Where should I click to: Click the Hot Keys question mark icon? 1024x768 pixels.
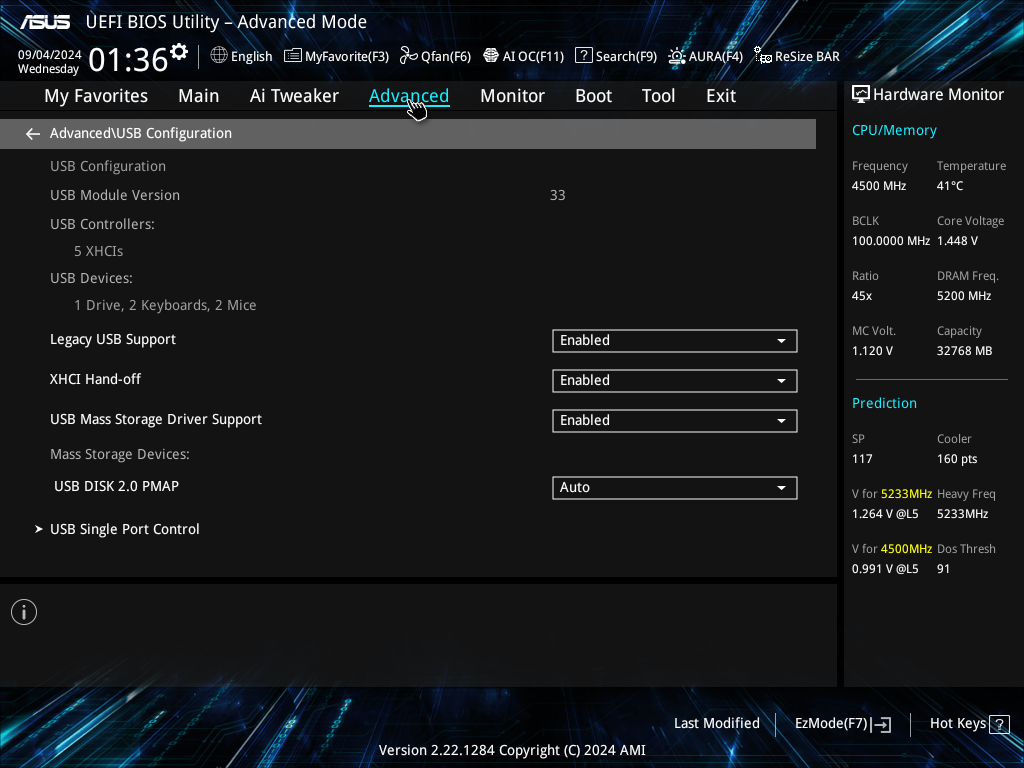[999, 724]
